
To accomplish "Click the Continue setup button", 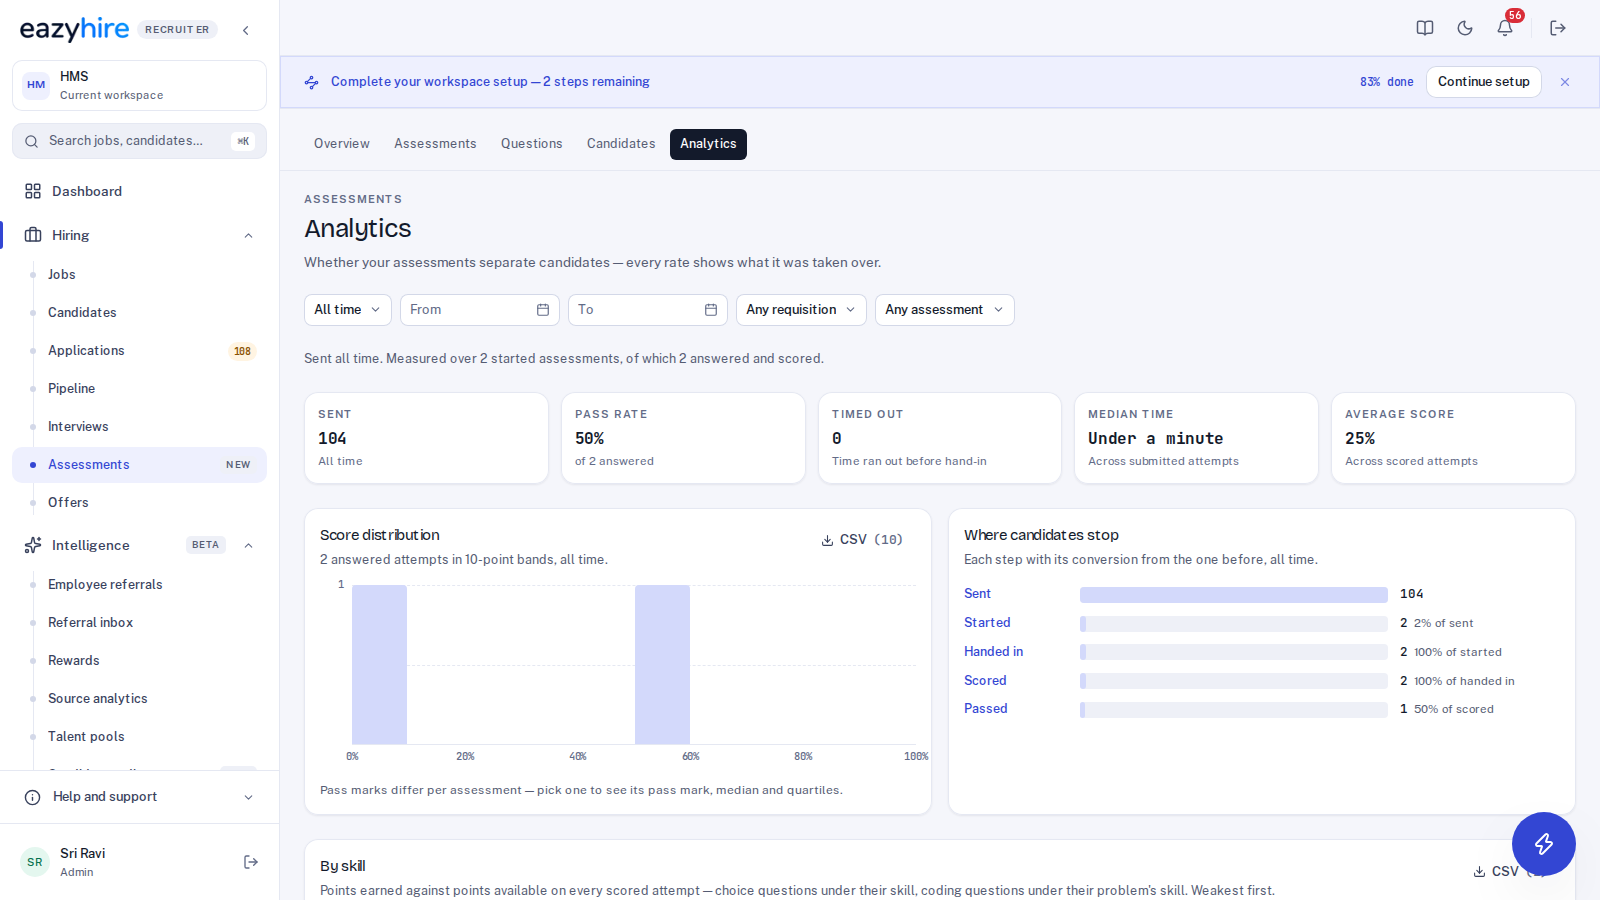I will click(1484, 82).
